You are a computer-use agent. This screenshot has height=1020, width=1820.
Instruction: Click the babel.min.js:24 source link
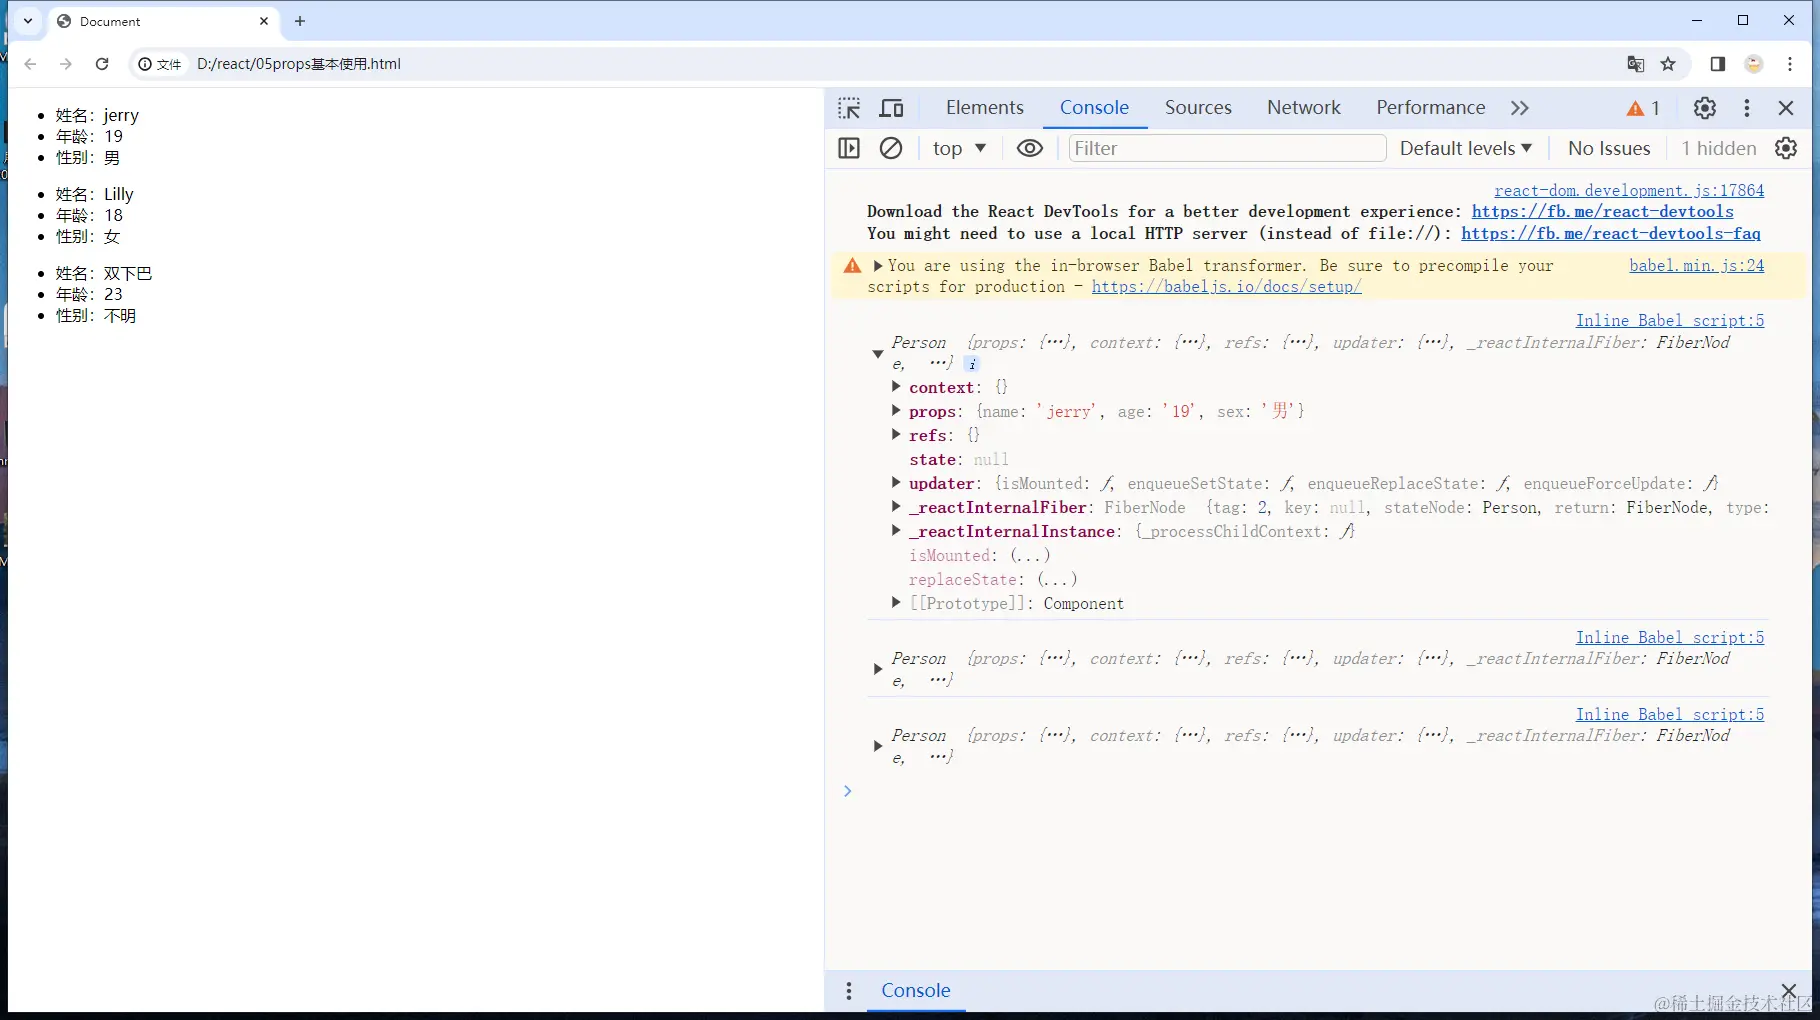pos(1696,265)
